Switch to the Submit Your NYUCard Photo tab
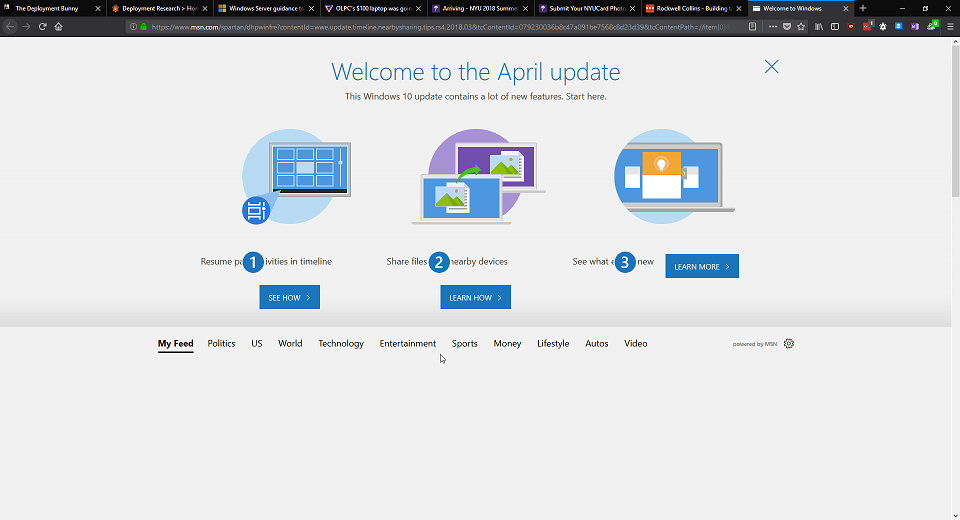The image size is (960, 520). [x=587, y=9]
